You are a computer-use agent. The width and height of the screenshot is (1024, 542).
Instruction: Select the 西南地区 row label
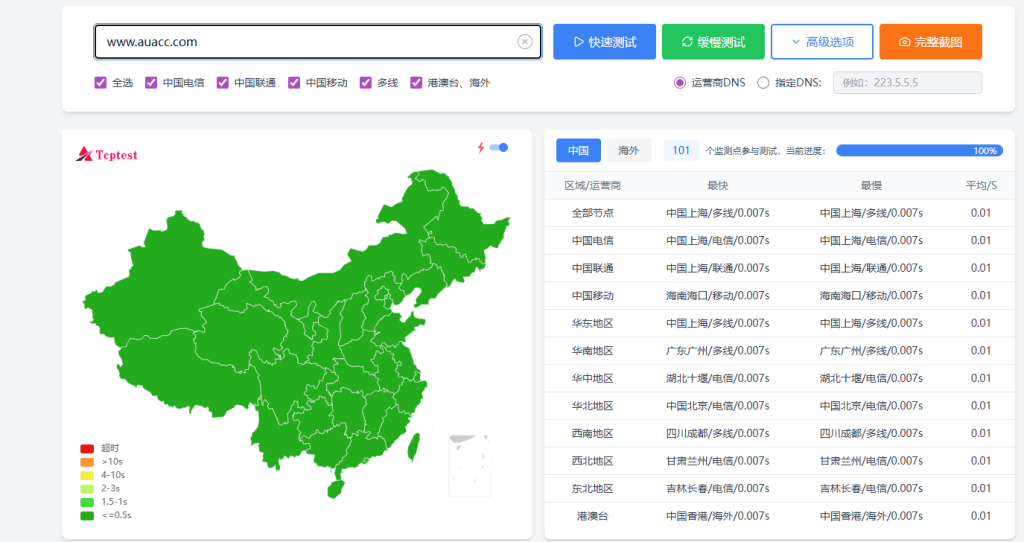point(592,433)
